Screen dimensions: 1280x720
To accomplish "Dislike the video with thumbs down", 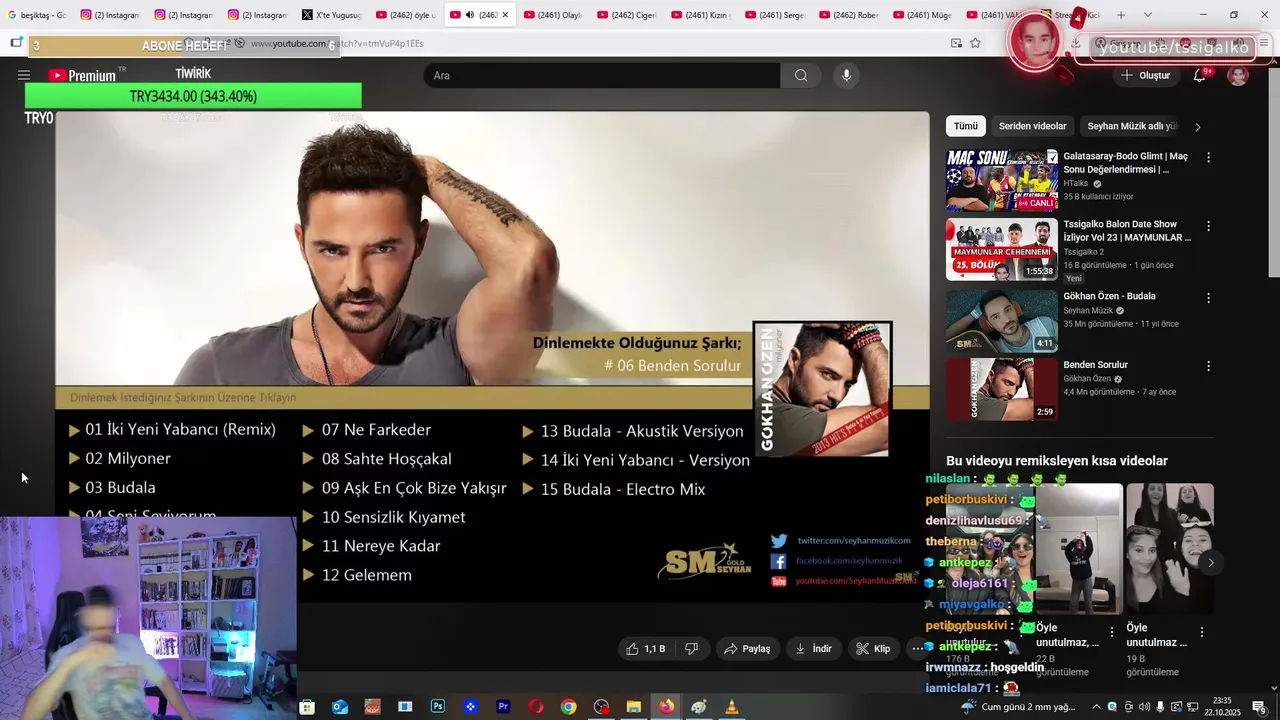I will coord(691,649).
